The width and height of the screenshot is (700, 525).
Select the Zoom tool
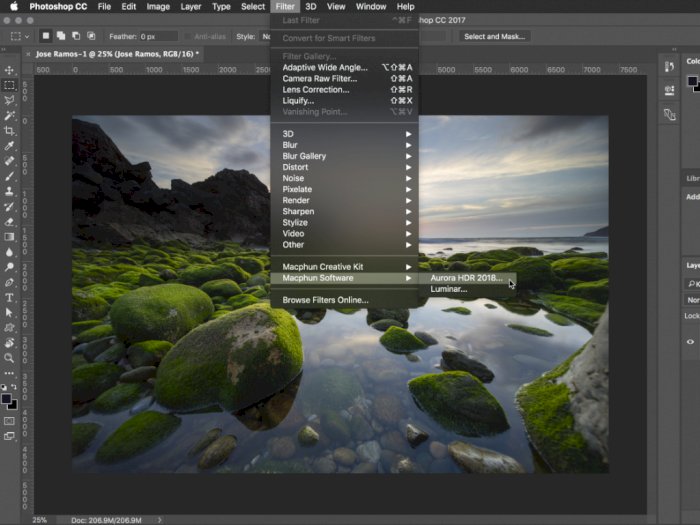9,358
